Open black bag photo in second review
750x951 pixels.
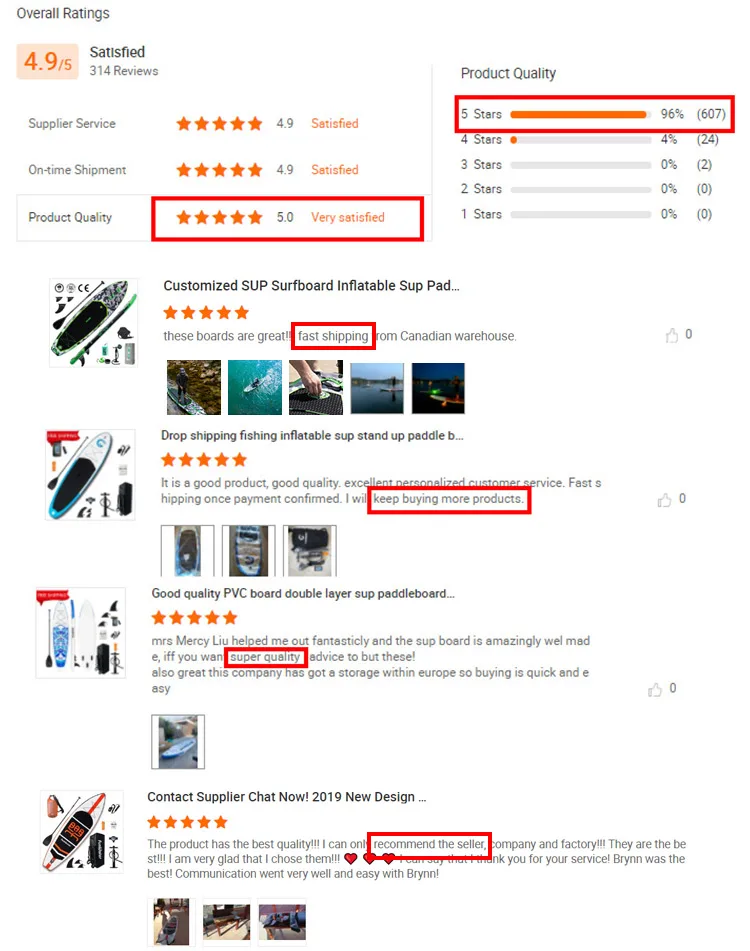(309, 551)
